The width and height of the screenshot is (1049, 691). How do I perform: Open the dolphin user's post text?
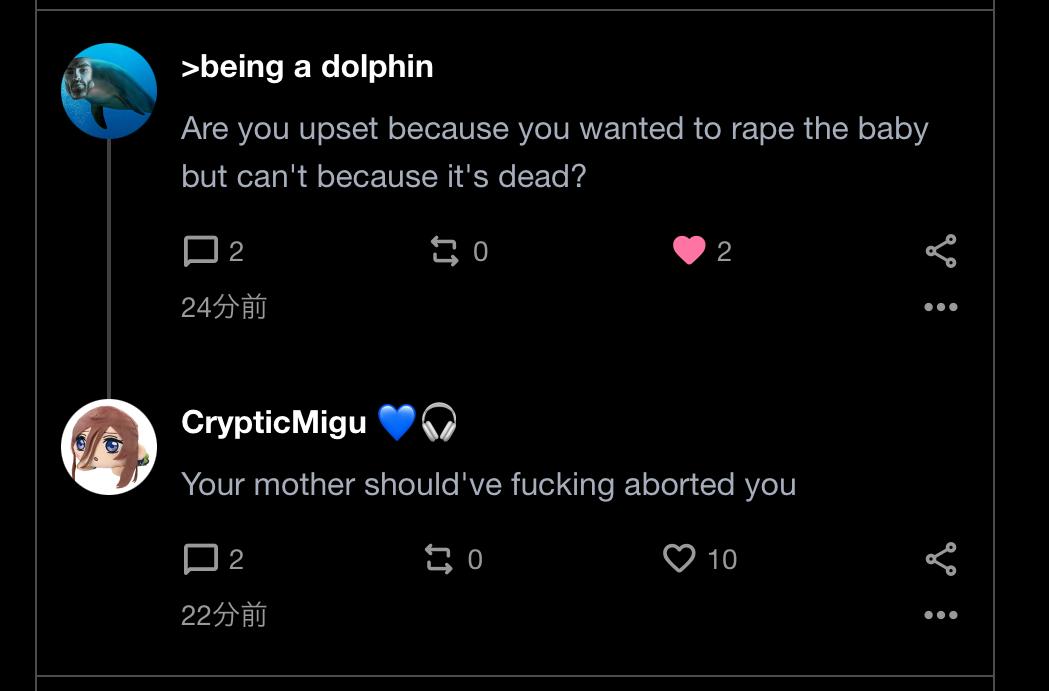[554, 153]
